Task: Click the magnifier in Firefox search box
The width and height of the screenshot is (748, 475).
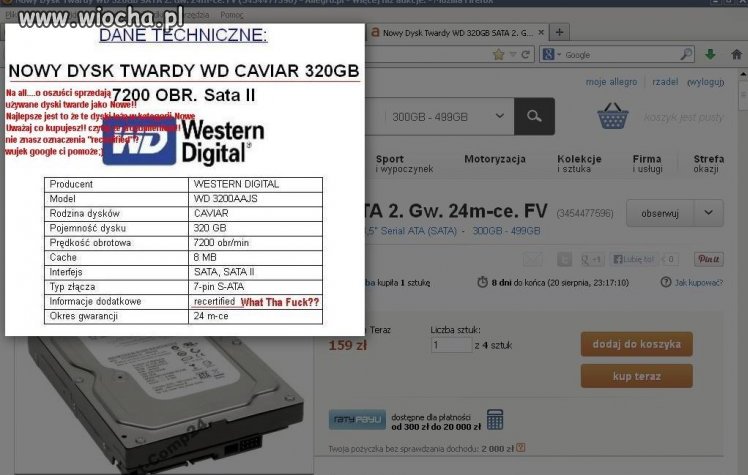Action: (x=686, y=54)
